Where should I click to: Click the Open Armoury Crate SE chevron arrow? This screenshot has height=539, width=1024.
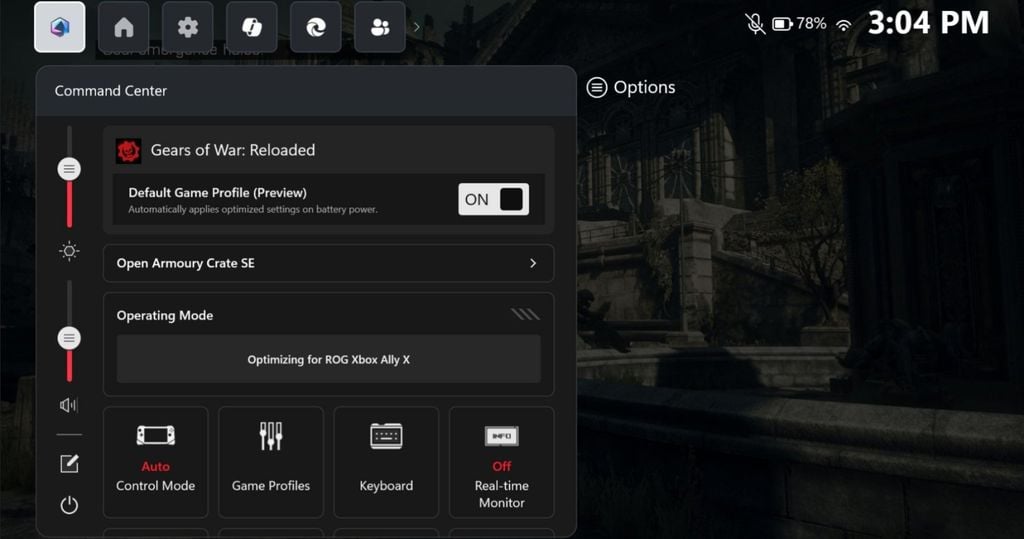coord(533,263)
